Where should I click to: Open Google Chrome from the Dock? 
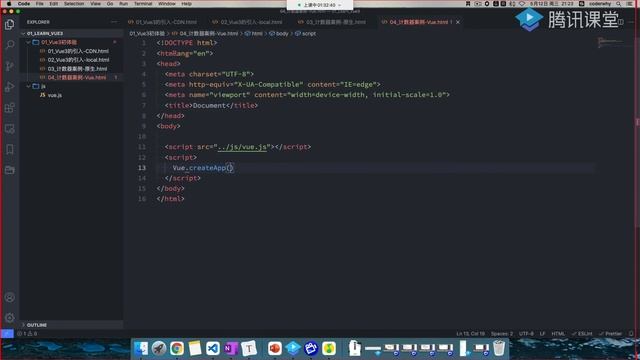click(x=177, y=348)
